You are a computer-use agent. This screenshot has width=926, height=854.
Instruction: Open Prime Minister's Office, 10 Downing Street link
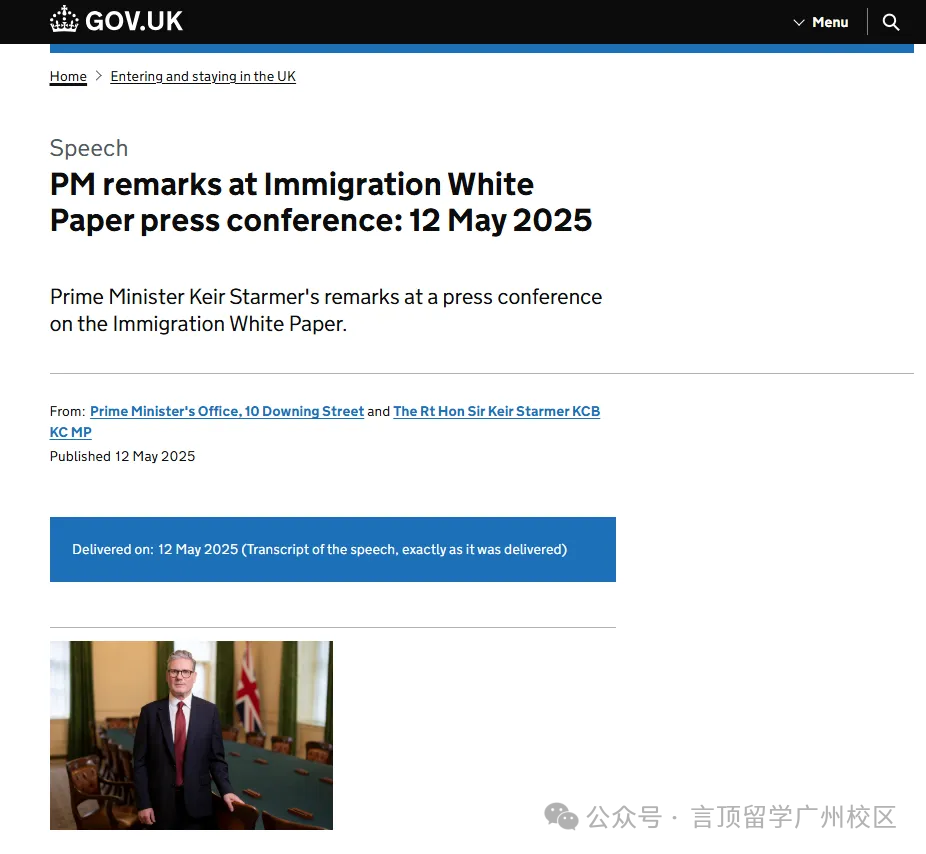227,411
